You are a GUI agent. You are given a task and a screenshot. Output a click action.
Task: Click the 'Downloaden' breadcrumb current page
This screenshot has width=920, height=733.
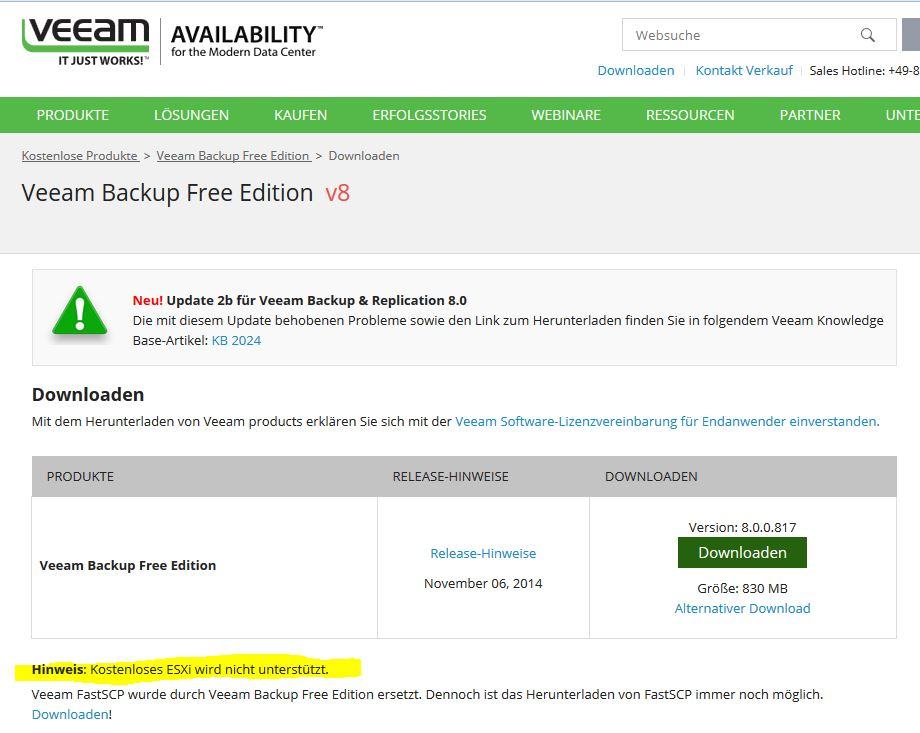[364, 156]
